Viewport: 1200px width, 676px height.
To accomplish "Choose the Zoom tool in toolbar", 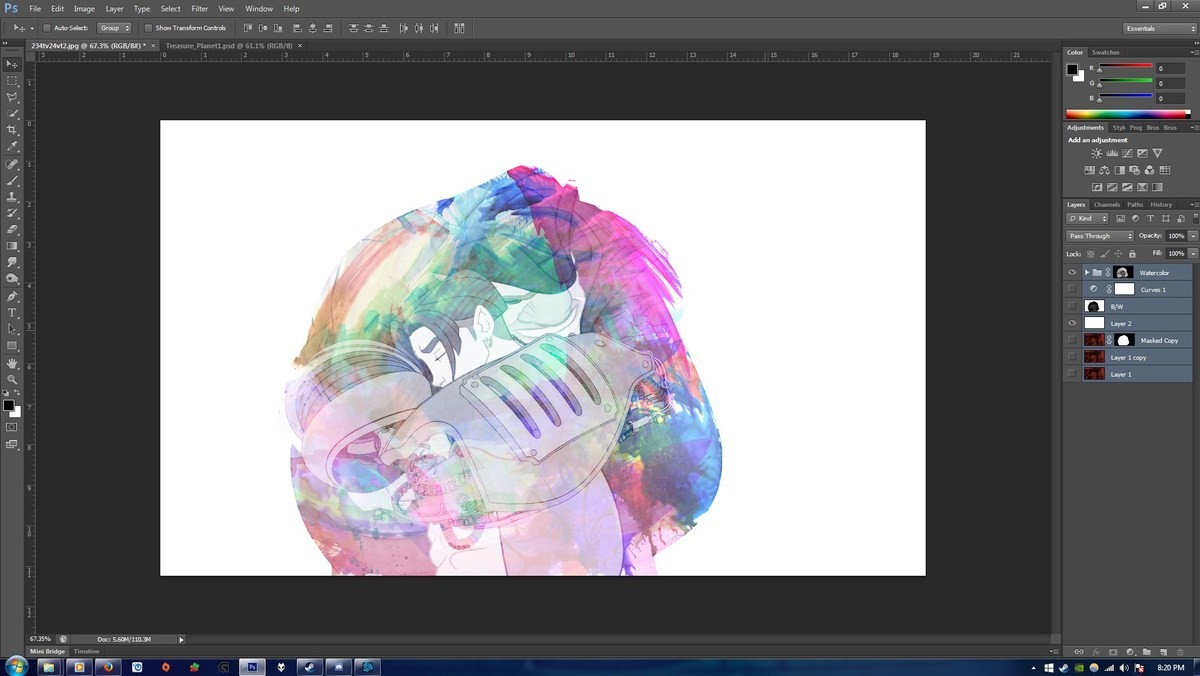I will coord(12,380).
